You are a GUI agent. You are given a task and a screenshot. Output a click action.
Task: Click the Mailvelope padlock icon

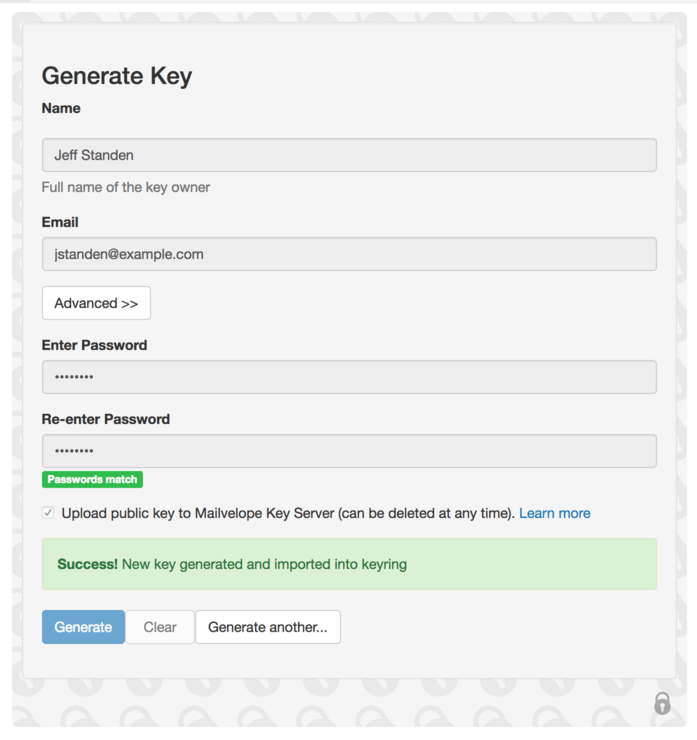(x=662, y=703)
